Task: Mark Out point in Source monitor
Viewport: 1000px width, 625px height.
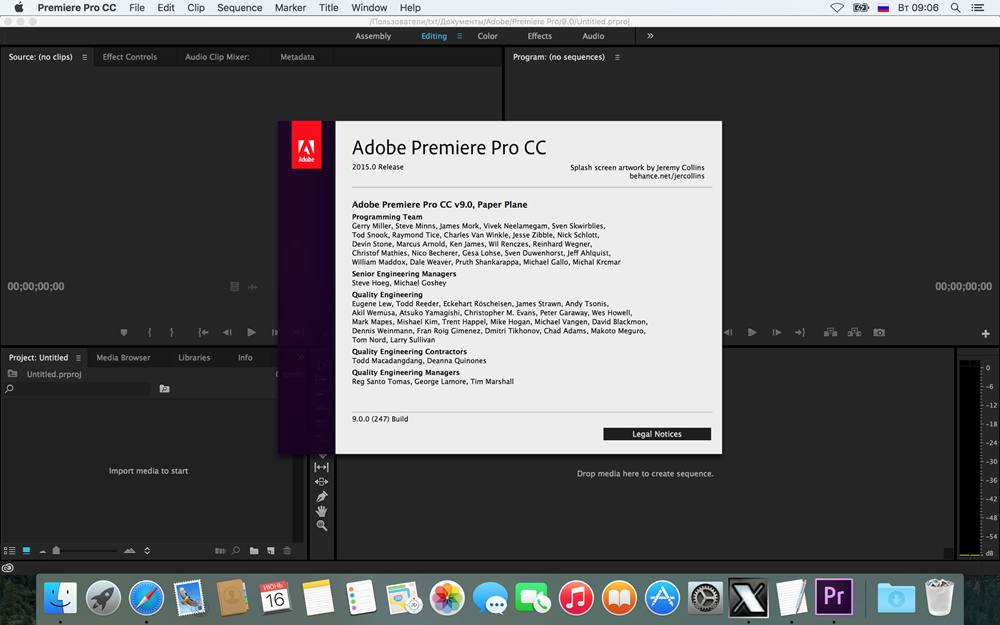Action: 172,332
